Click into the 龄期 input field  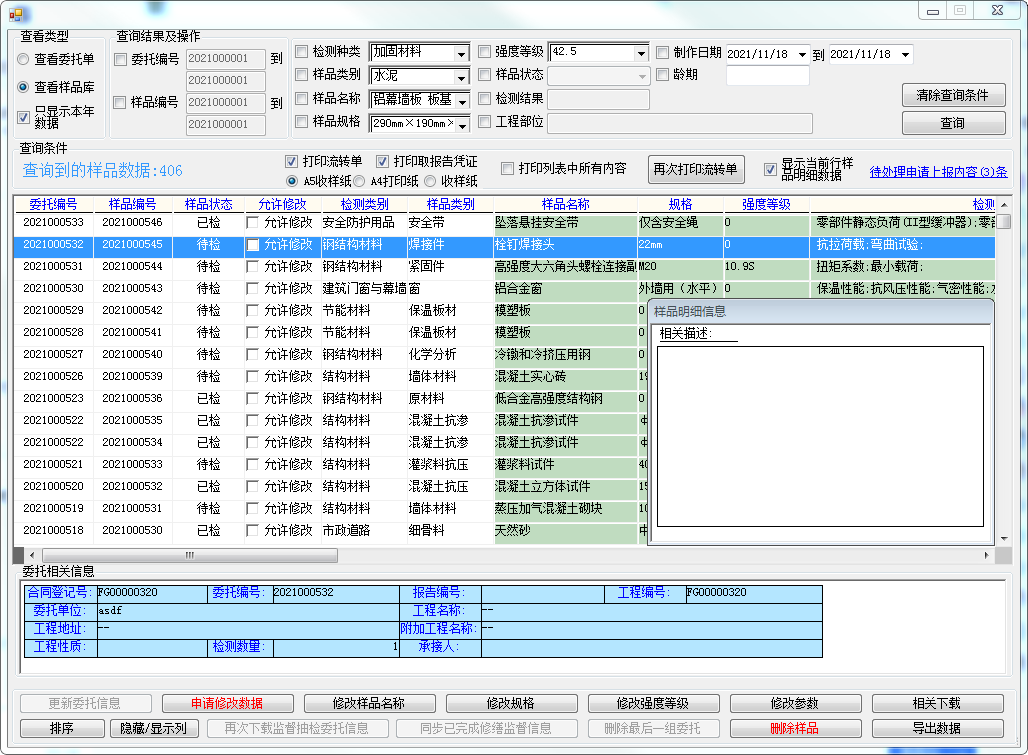767,75
